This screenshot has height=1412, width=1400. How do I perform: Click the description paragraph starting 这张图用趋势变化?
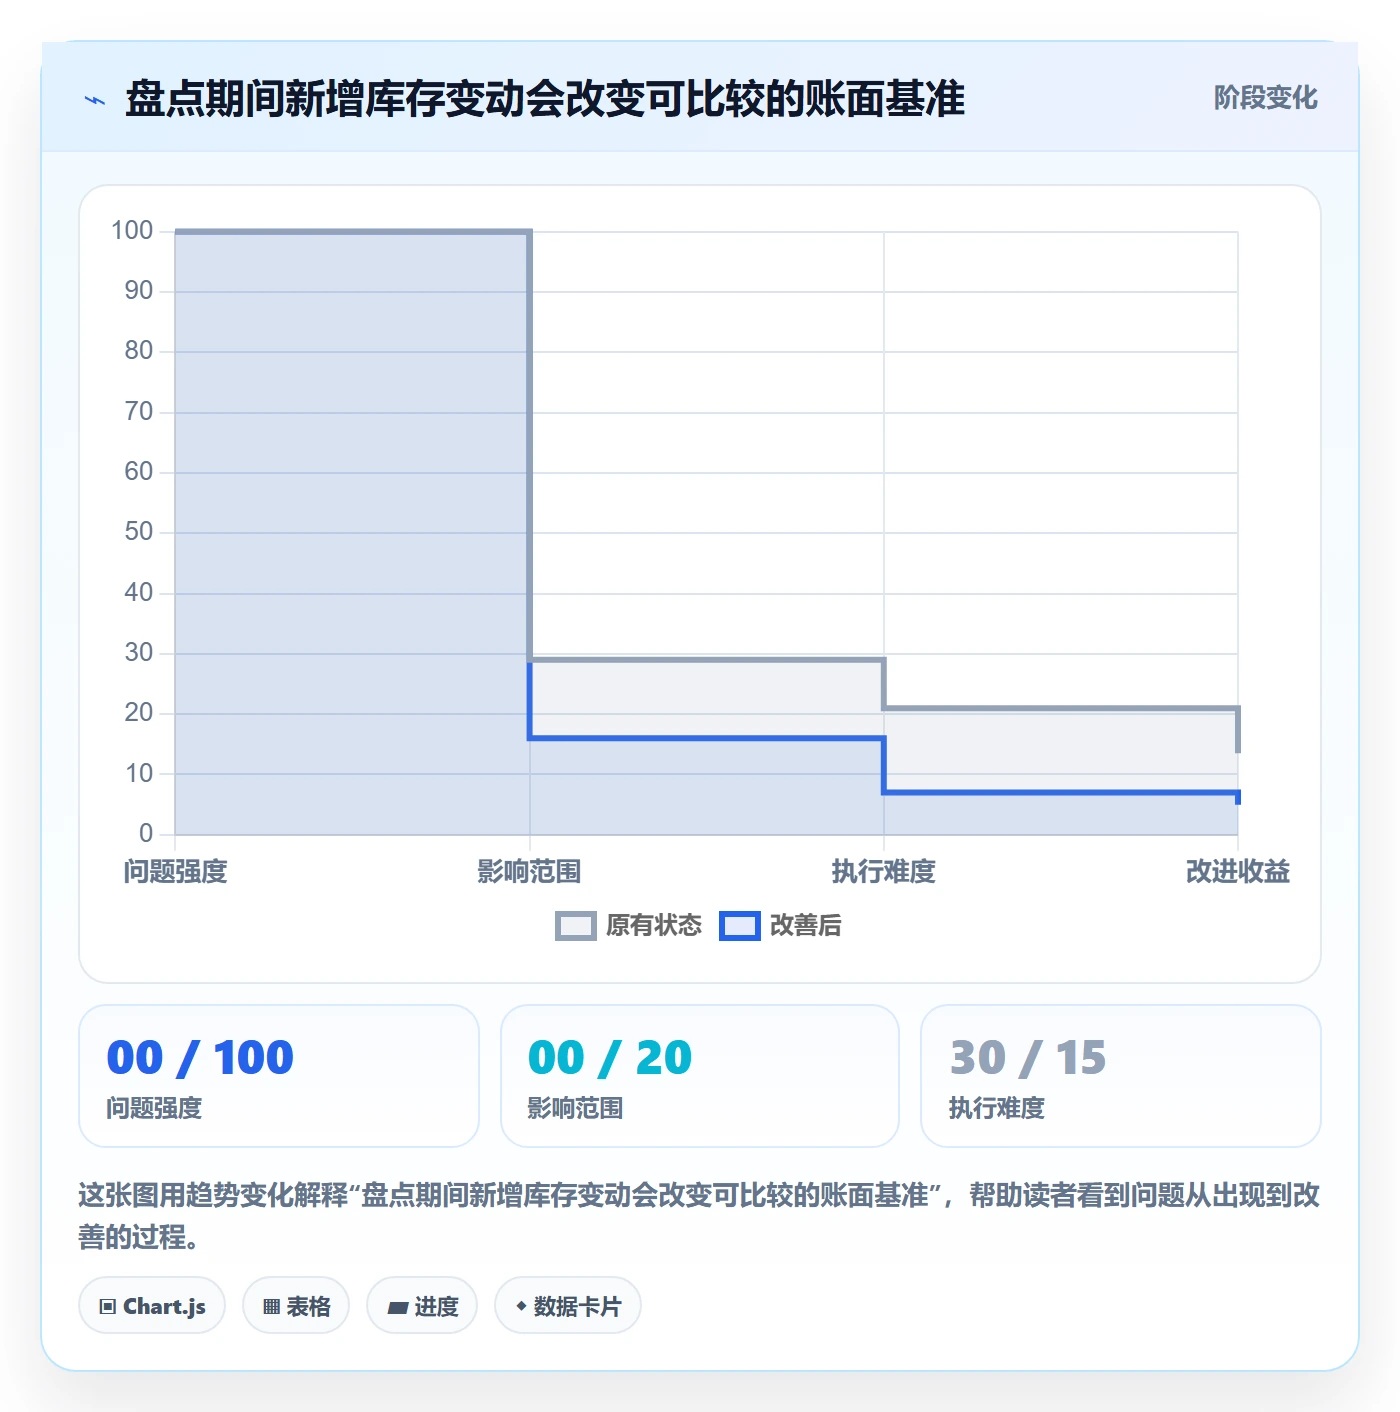[x=699, y=1216]
